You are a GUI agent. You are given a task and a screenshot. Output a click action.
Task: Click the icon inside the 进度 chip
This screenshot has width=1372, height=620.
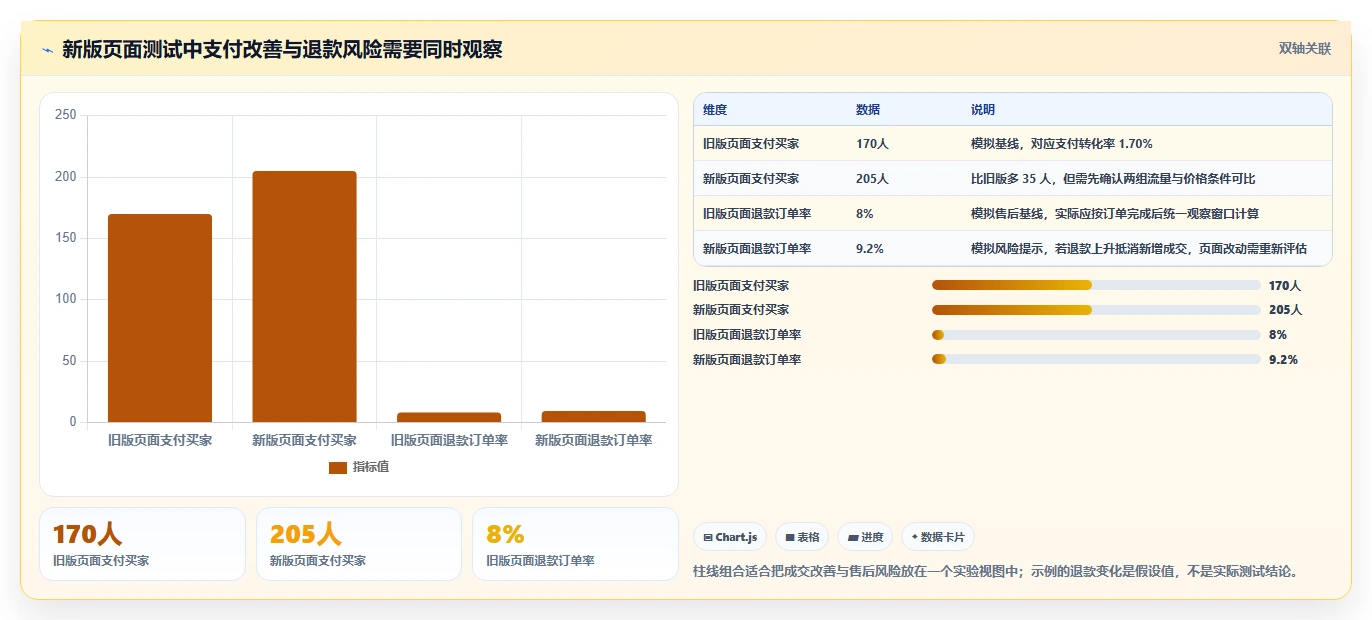point(853,538)
